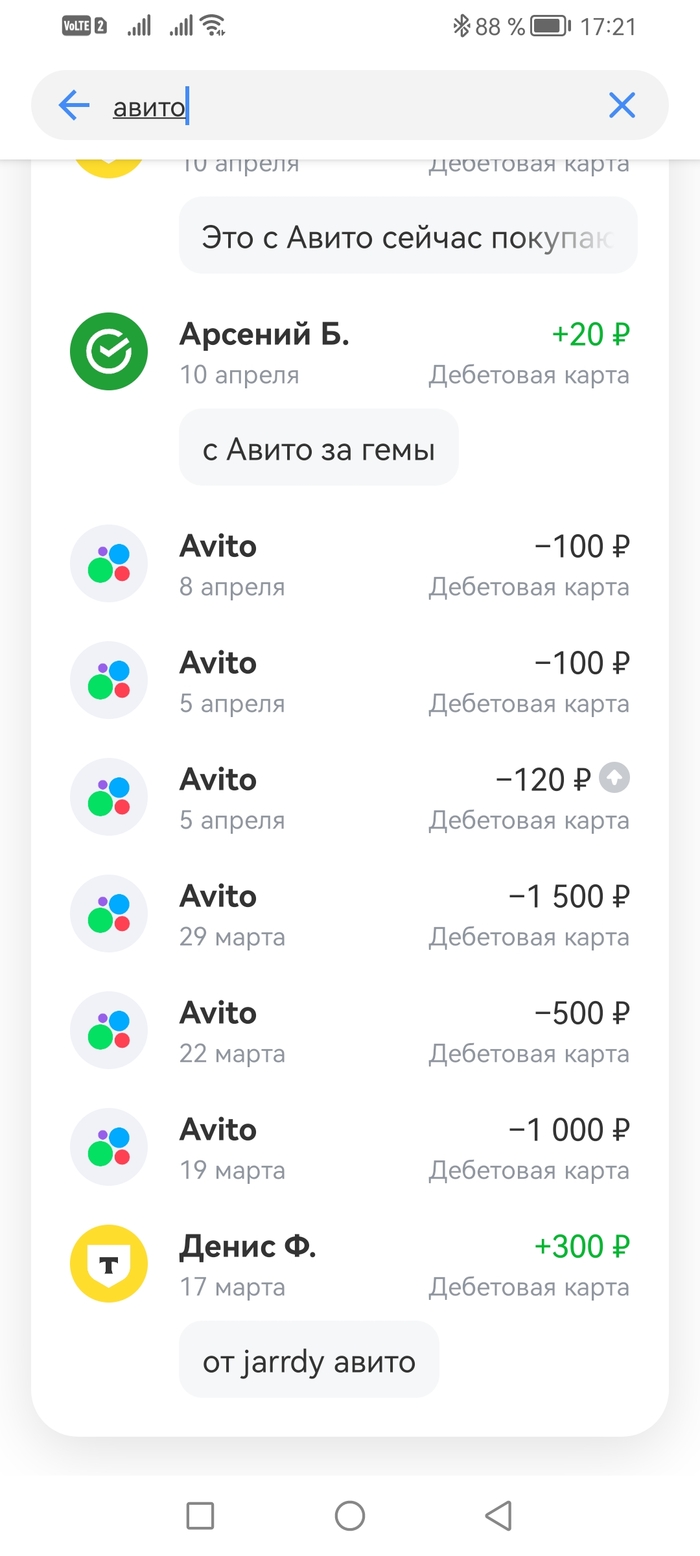Open the "с Авито за гемы" message bubble

coord(318,449)
